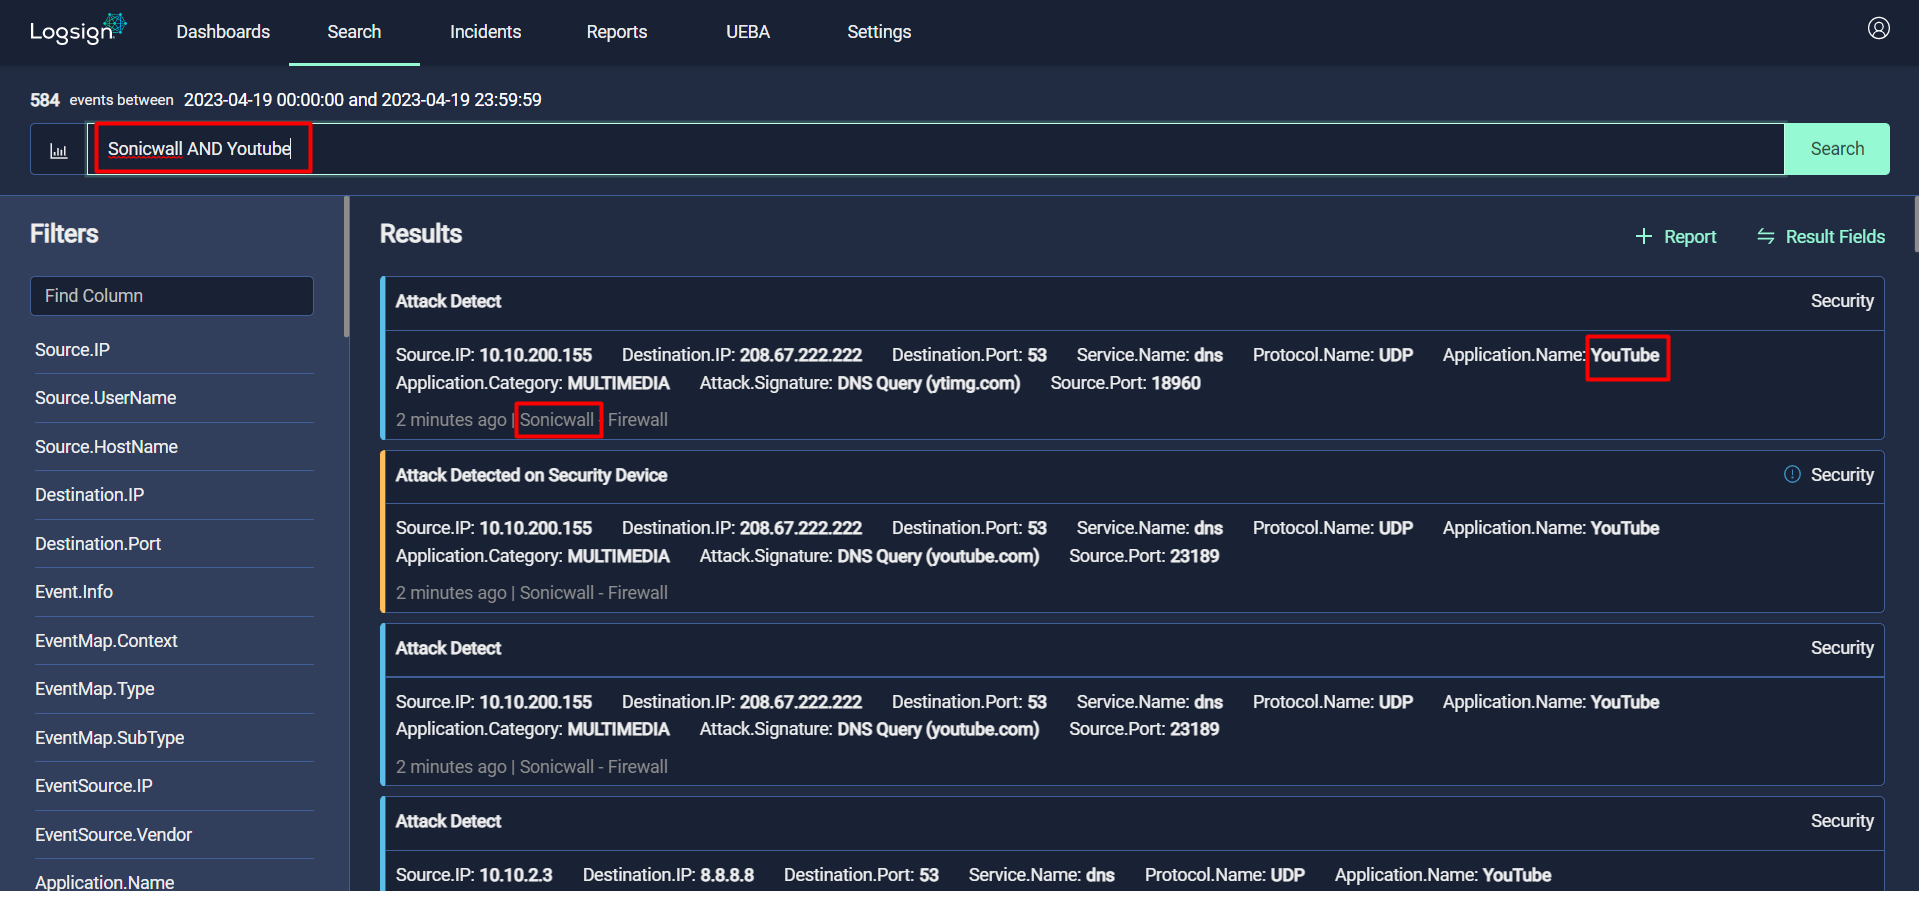Go to the Incidents tab
The image size is (1919, 899).
pos(485,32)
